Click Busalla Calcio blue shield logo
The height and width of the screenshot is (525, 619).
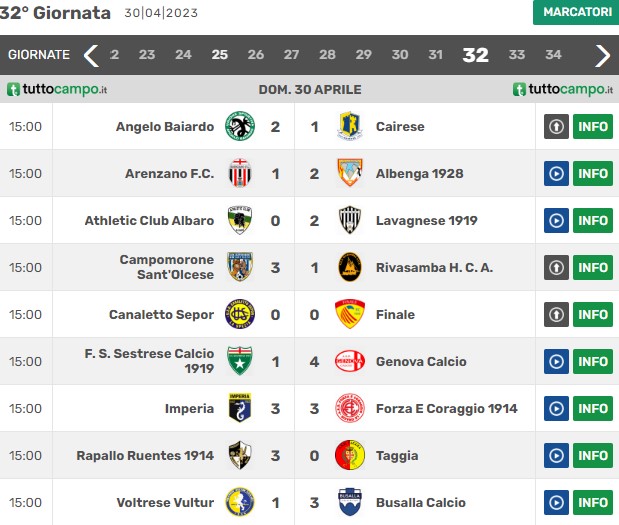(x=350, y=502)
